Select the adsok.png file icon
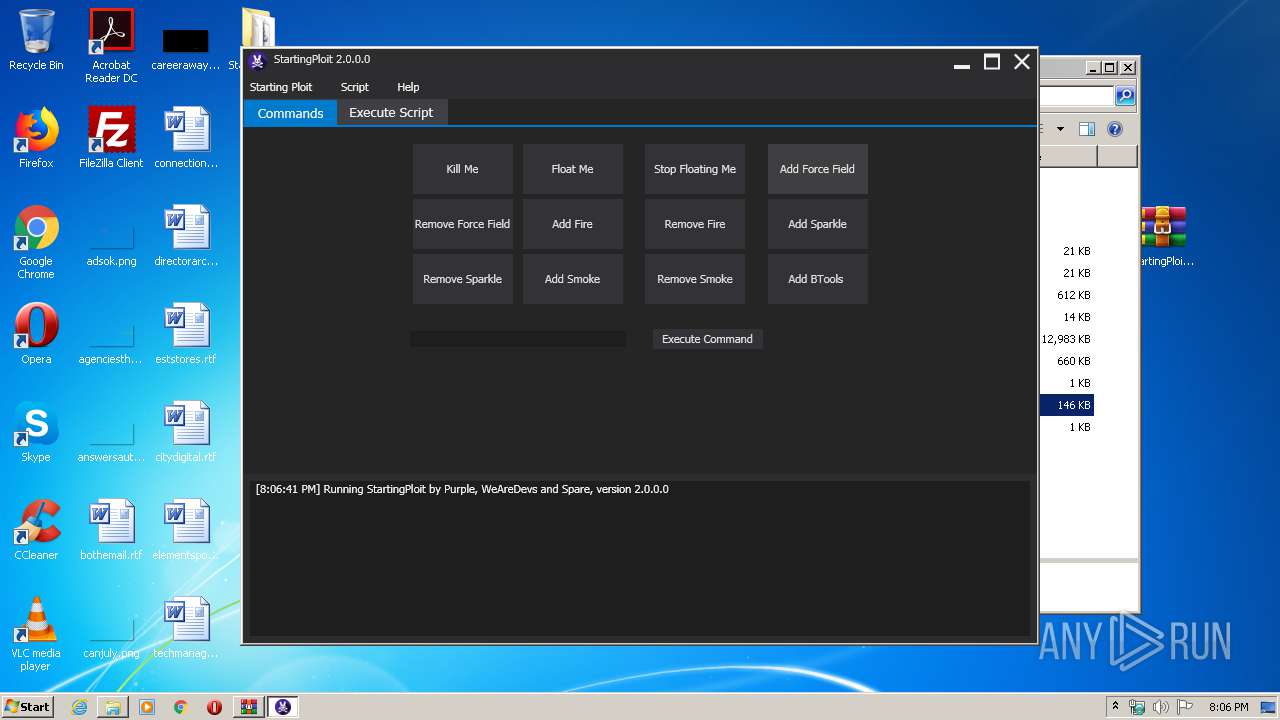This screenshot has width=1280, height=720. click(111, 243)
